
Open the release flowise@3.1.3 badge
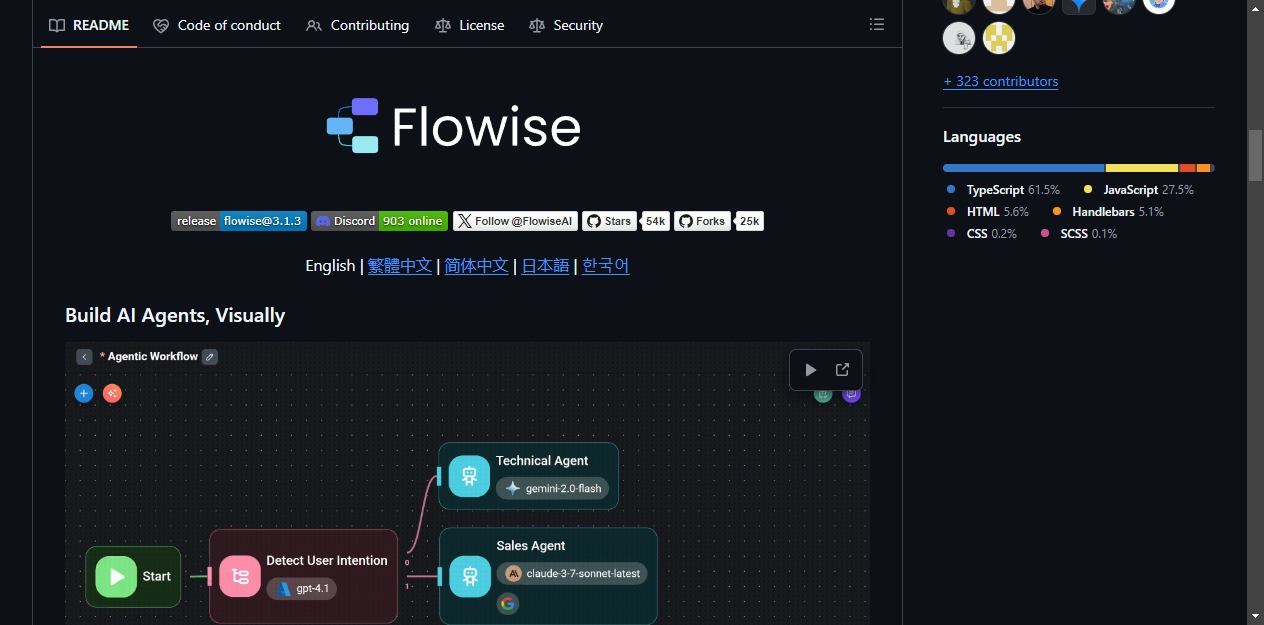click(x=239, y=221)
